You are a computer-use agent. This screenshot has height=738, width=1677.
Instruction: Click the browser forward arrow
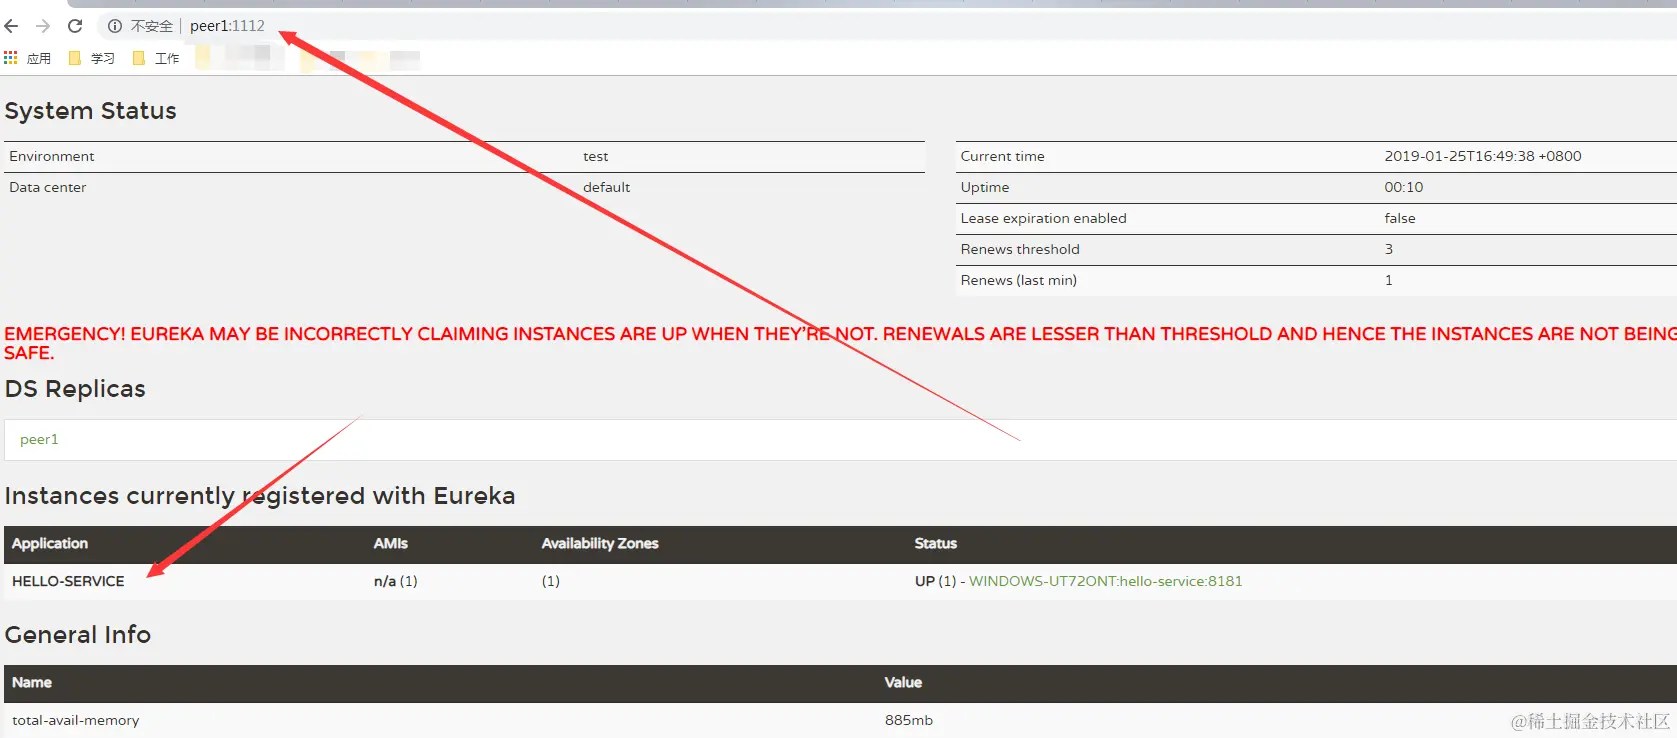43,26
